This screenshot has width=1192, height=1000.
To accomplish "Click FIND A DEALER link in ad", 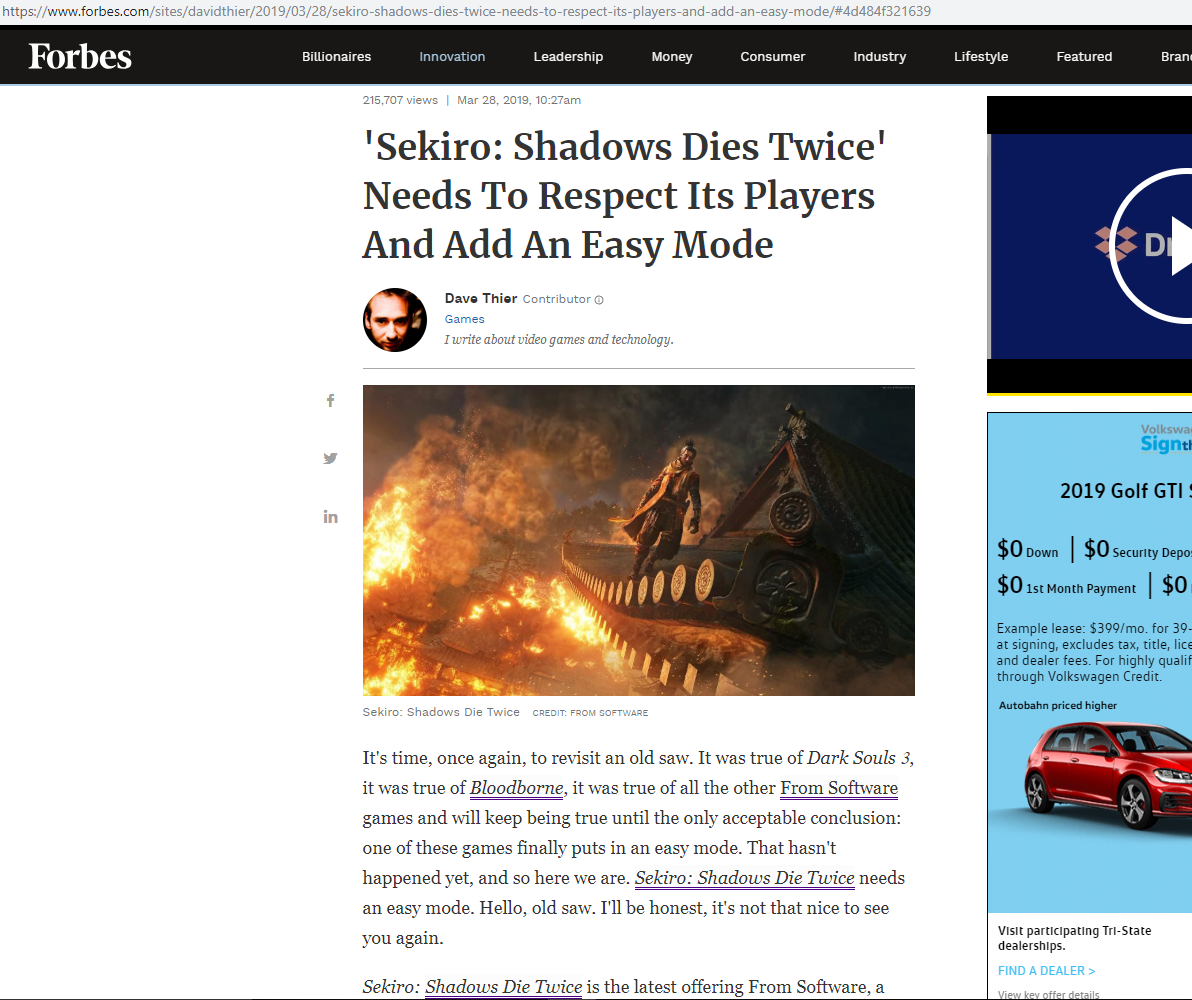I will tap(1046, 970).
